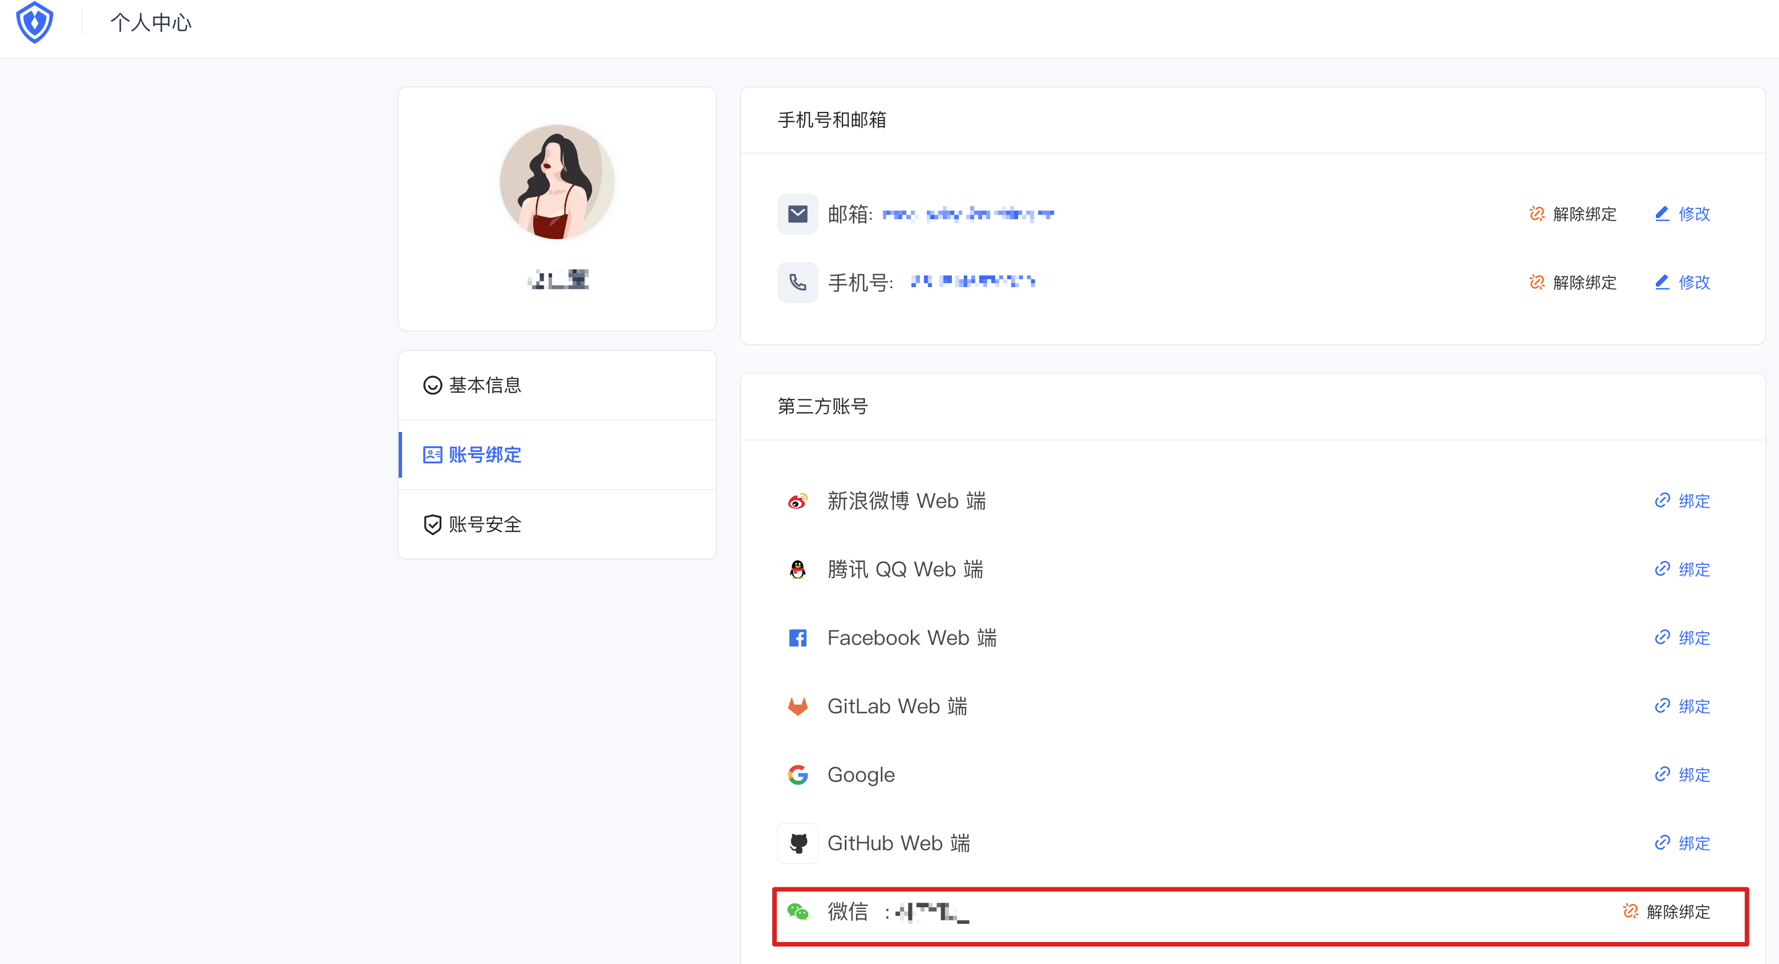Screen dimensions: 1779x964
Task: Go to 账号安全 section
Action: point(484,525)
